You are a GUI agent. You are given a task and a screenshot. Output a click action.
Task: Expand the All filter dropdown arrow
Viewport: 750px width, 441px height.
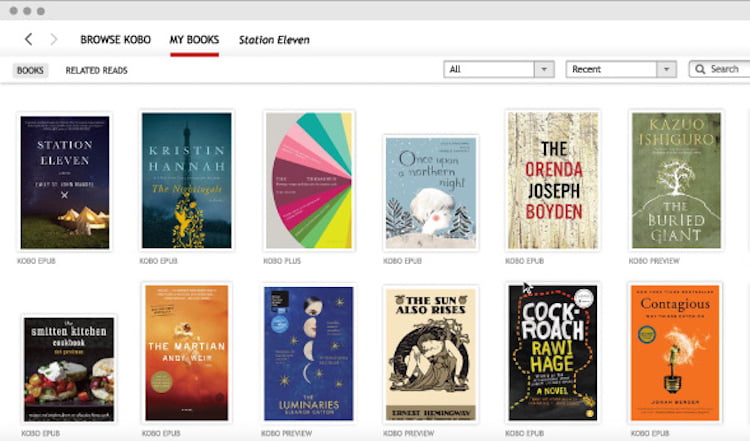click(544, 69)
